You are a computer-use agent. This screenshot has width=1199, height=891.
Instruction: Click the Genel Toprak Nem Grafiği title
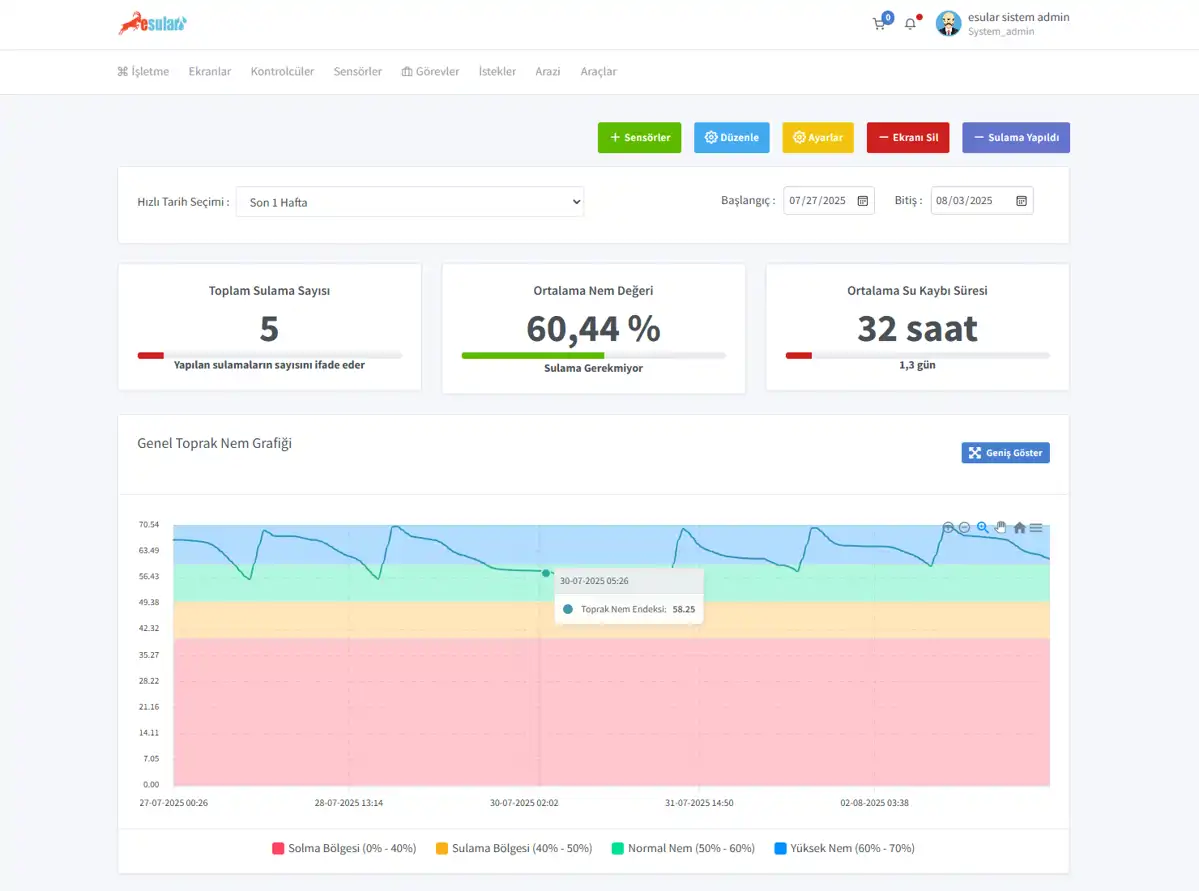point(214,444)
